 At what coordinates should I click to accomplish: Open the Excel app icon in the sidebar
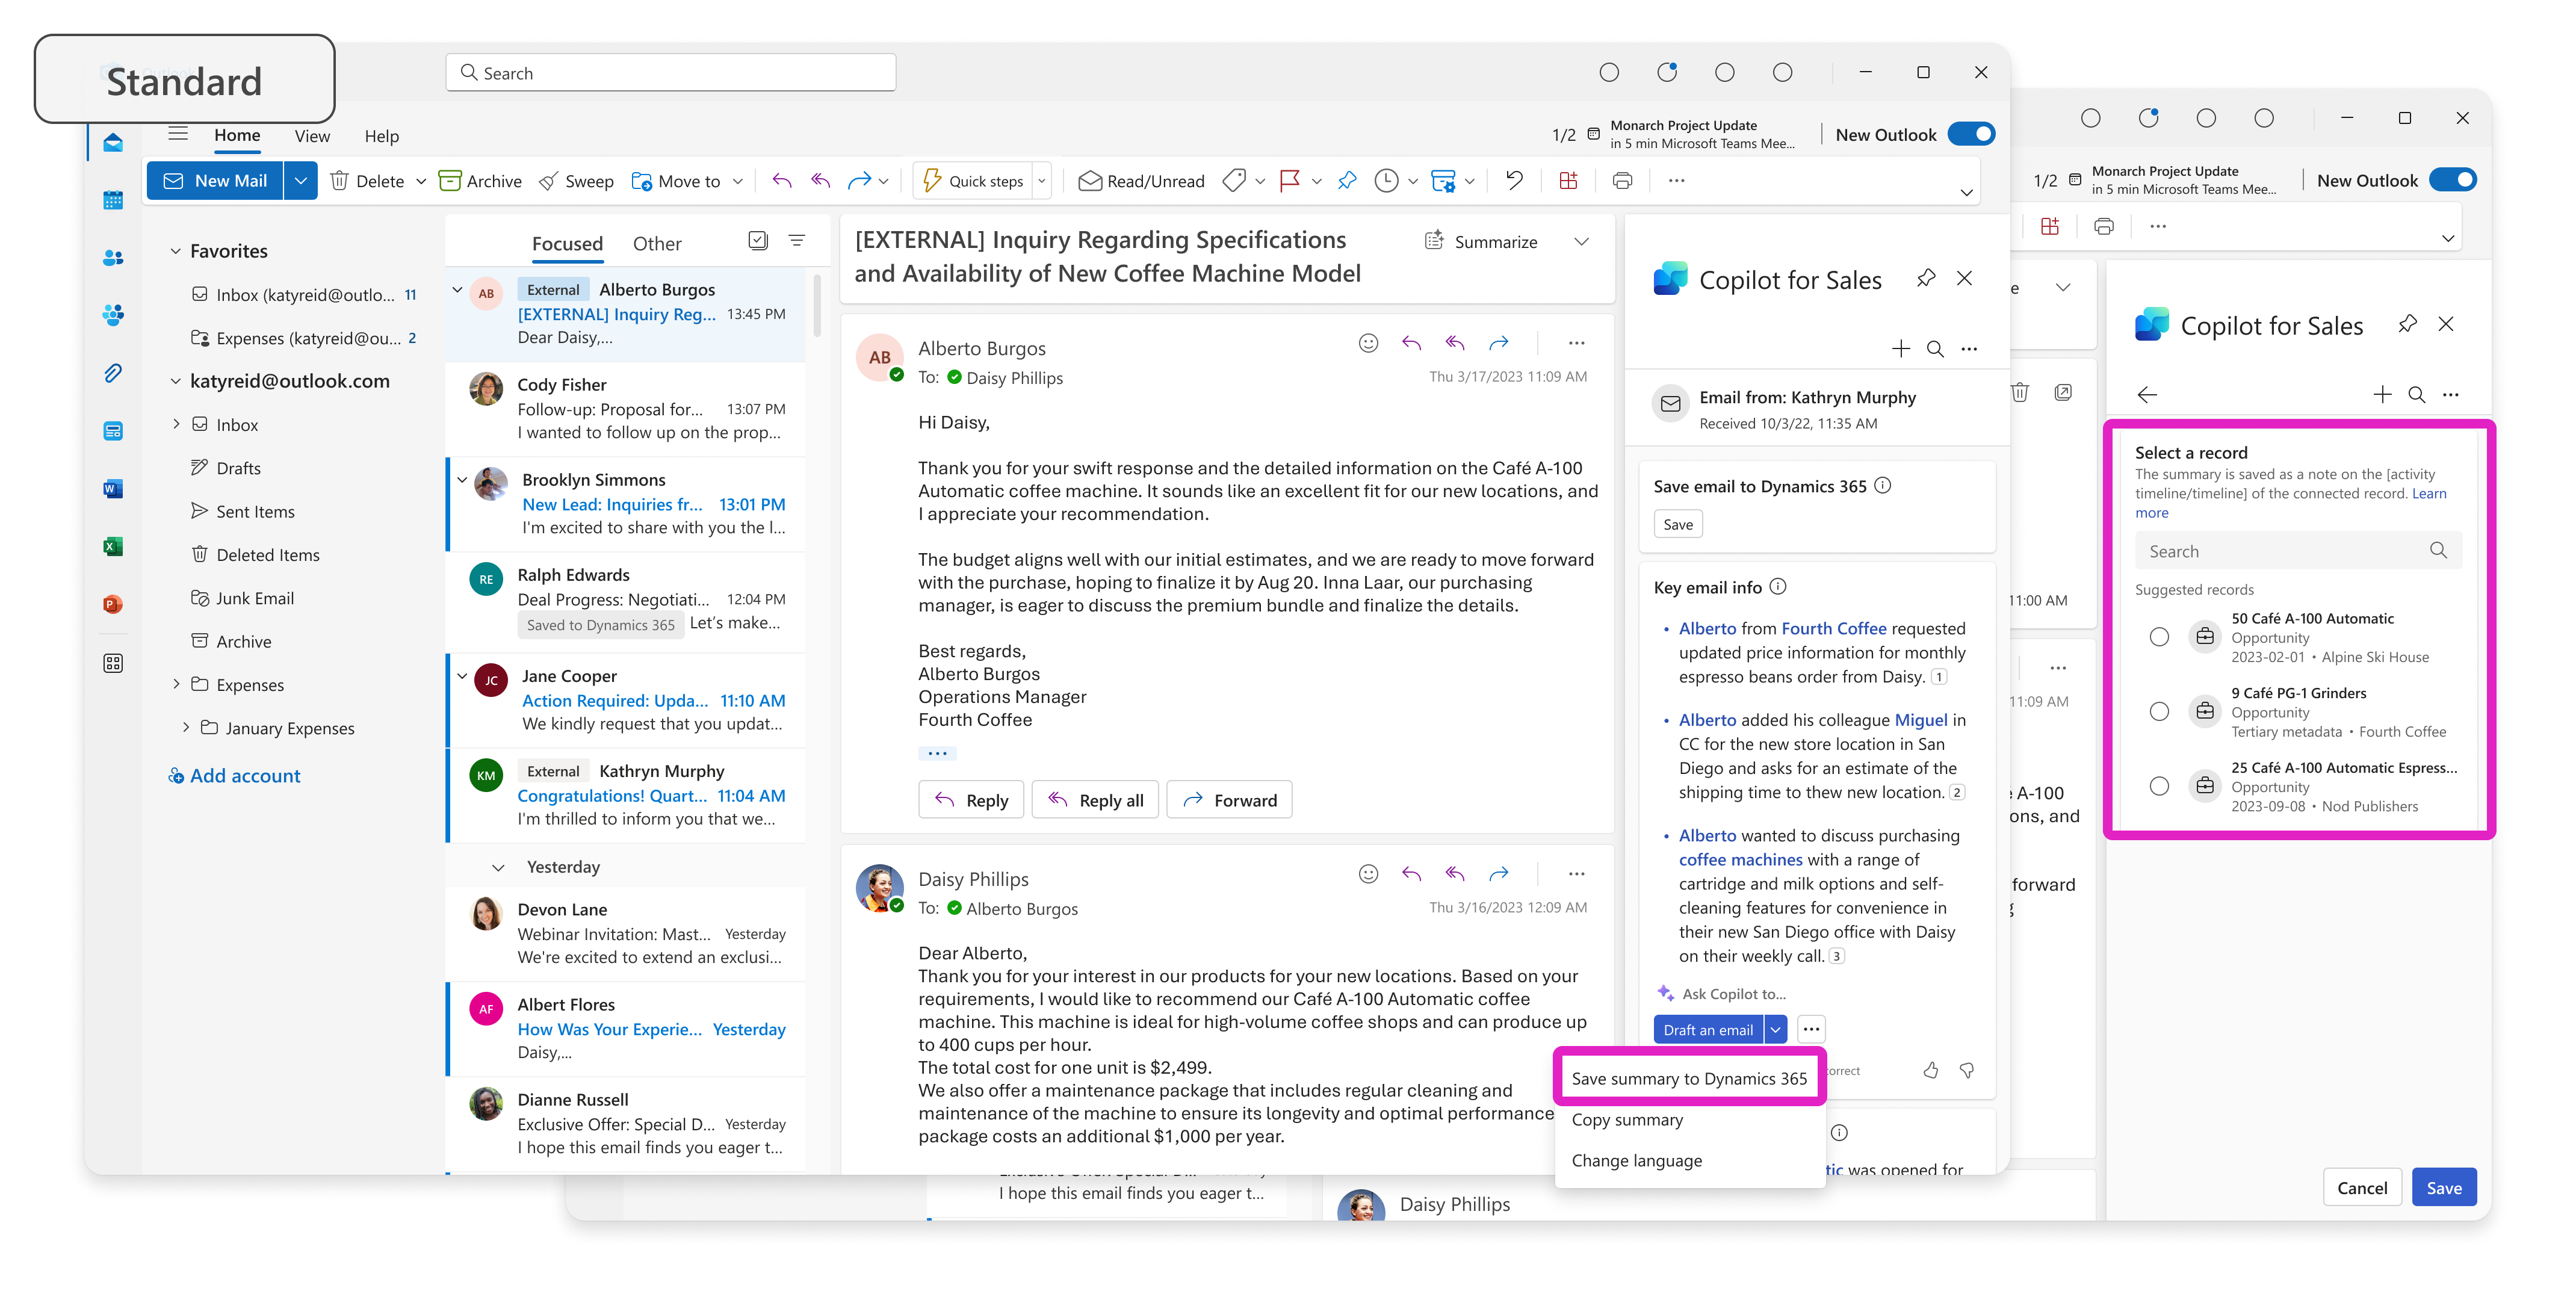113,546
